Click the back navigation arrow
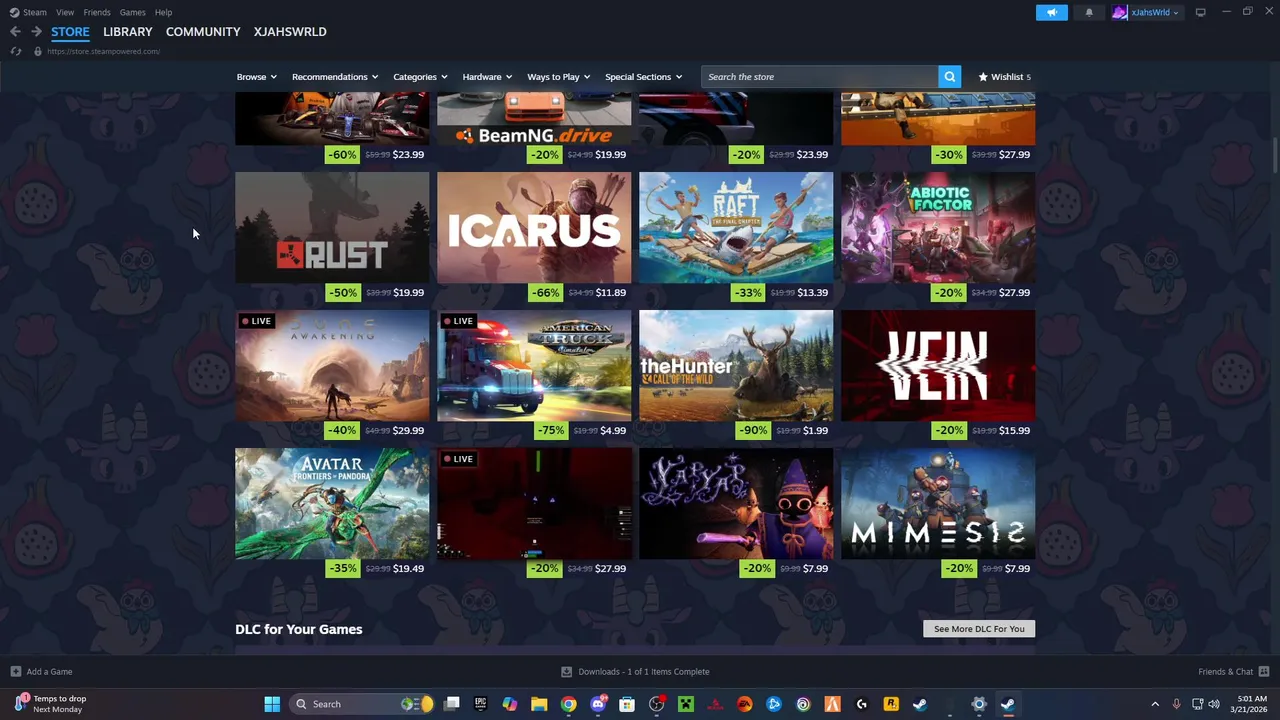 15,32
